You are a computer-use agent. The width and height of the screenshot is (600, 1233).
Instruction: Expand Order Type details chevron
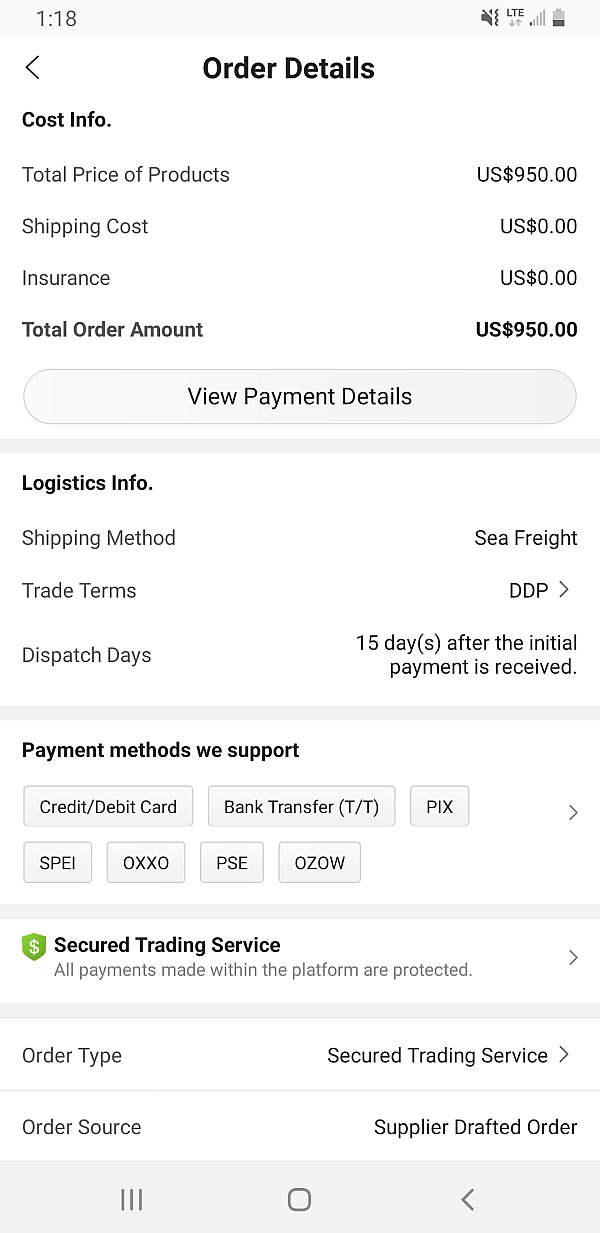[564, 1054]
